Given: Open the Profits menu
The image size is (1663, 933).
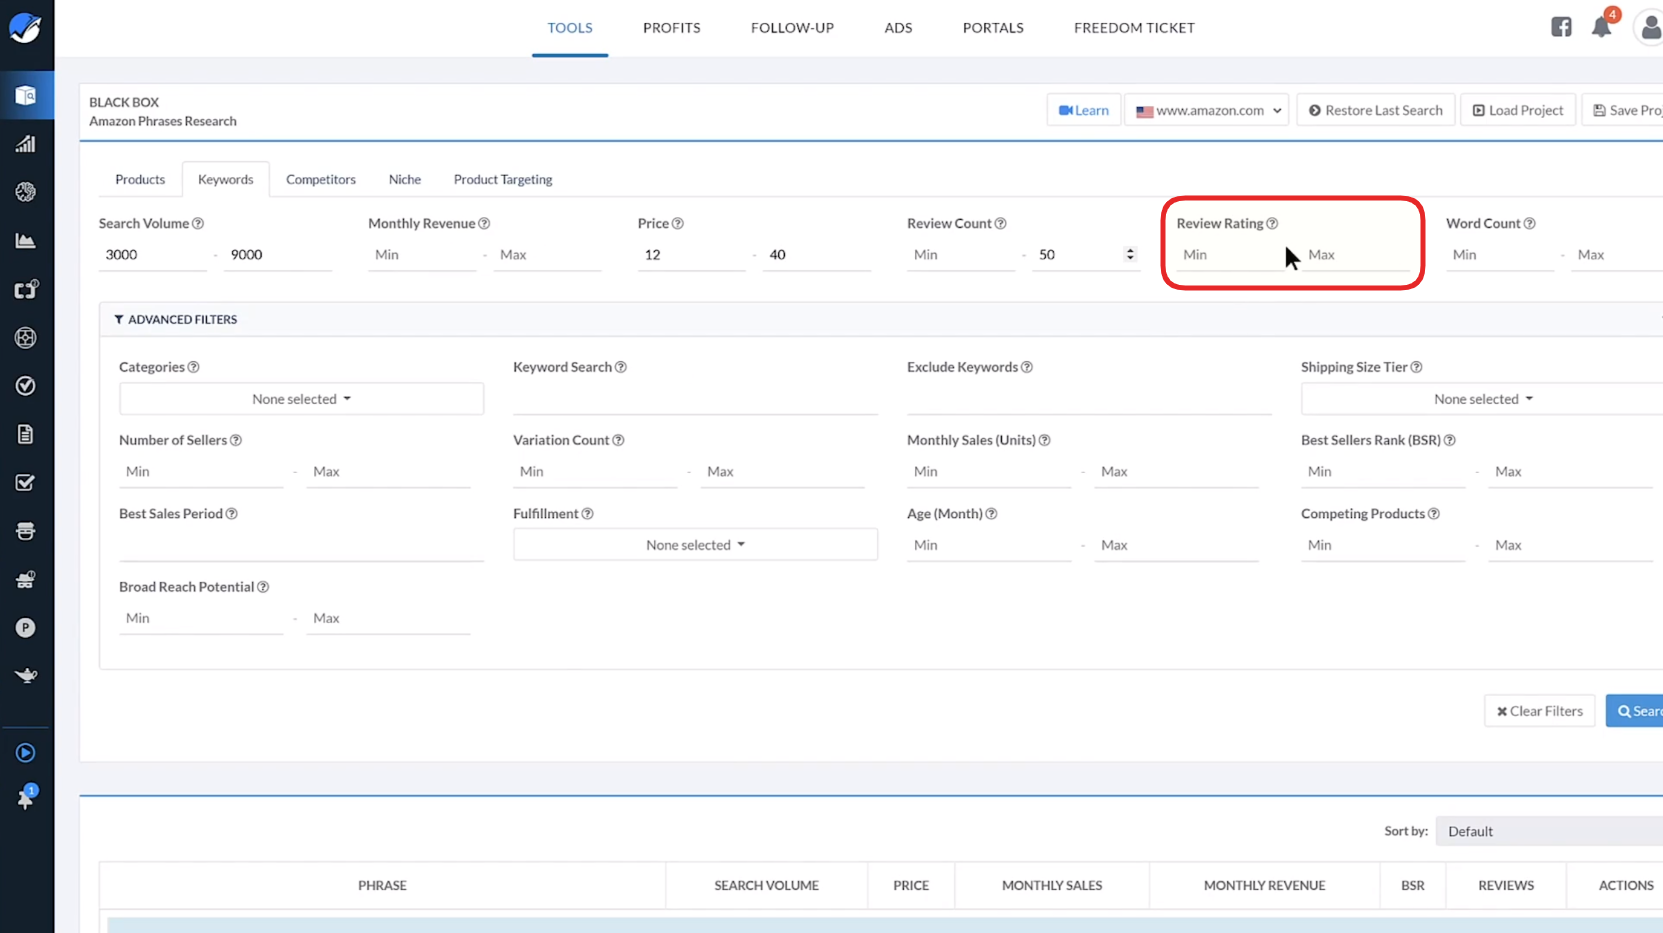Looking at the screenshot, I should click(672, 28).
